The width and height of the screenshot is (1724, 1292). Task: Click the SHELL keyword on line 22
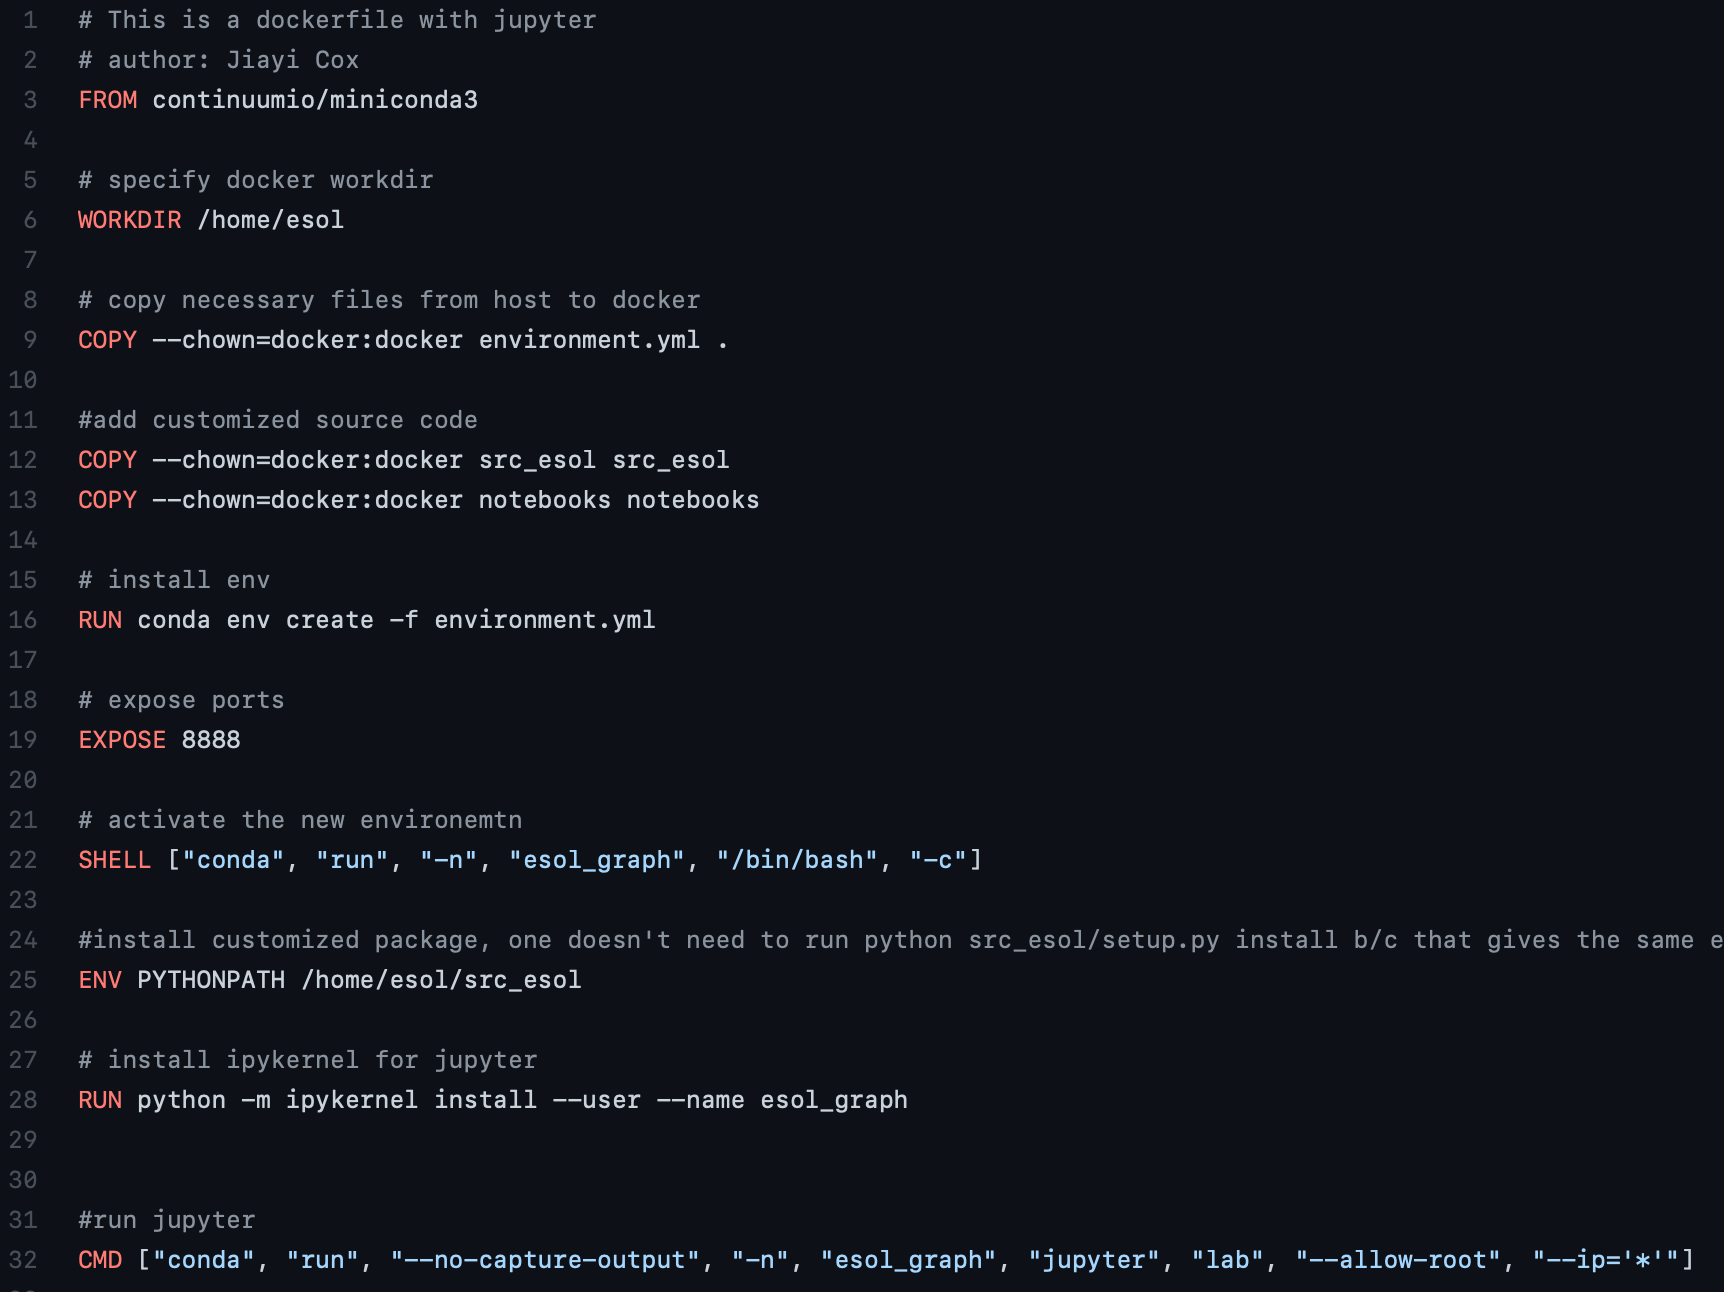click(115, 860)
